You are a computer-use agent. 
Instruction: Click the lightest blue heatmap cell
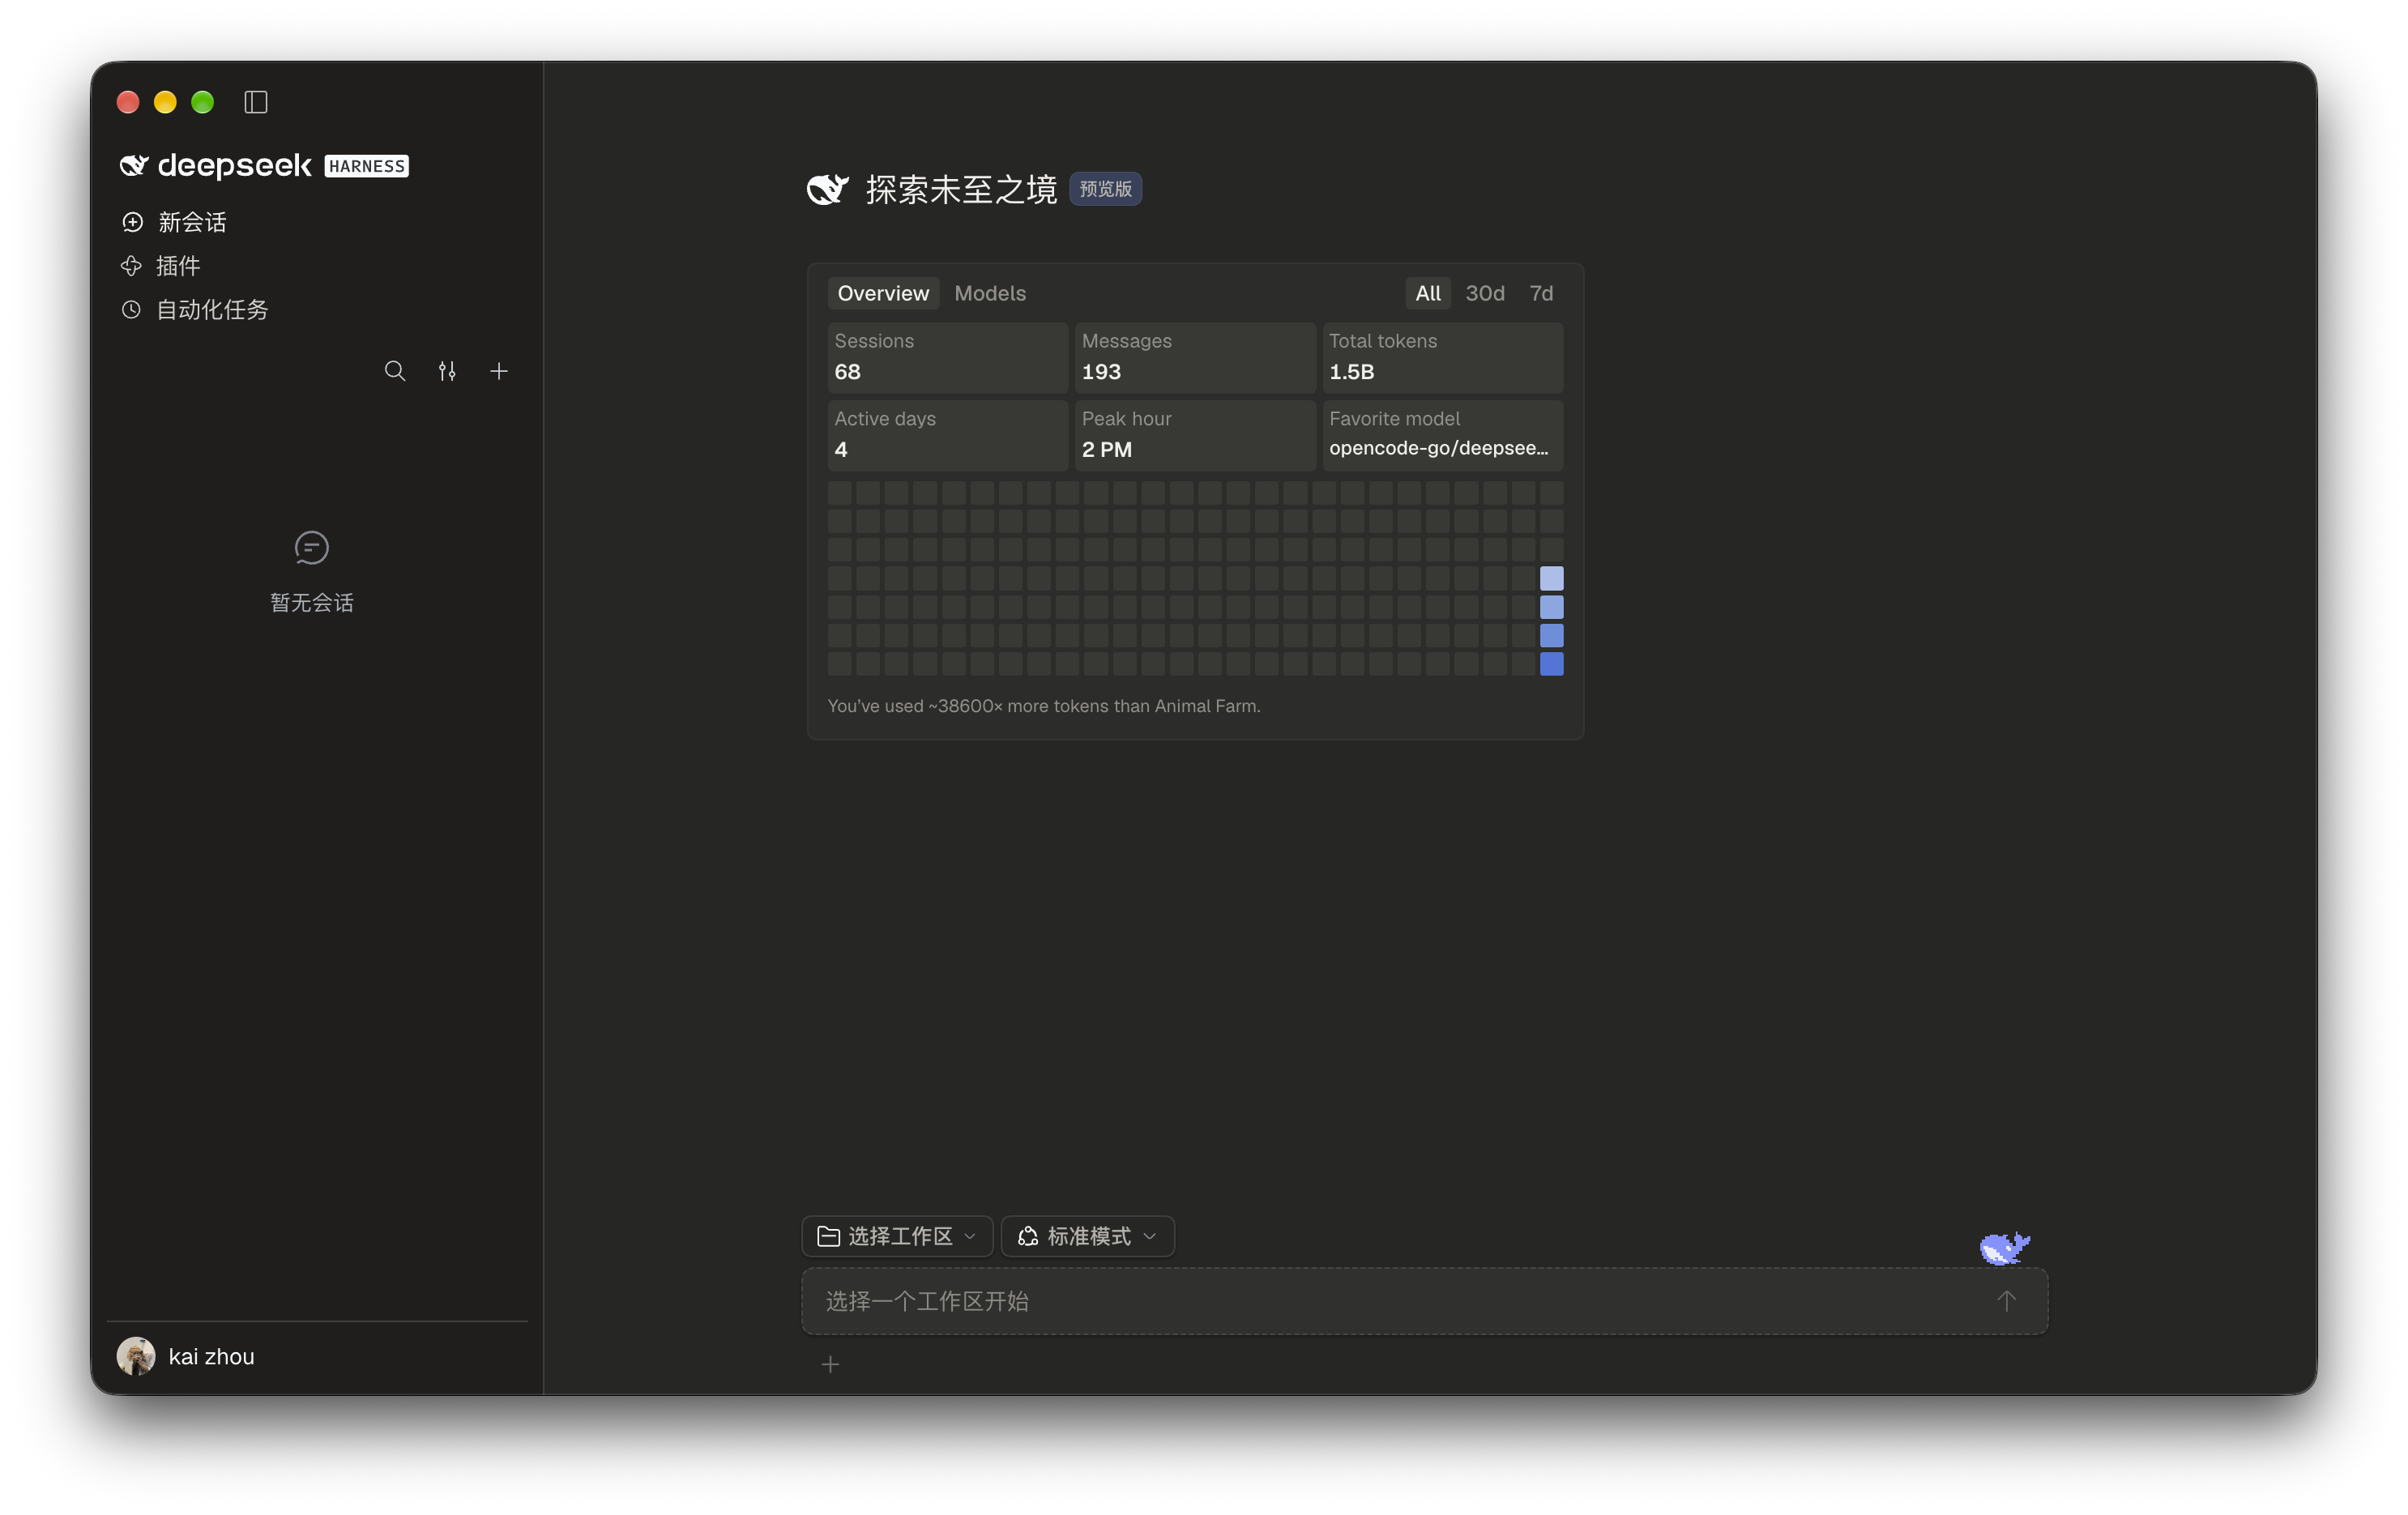(1551, 578)
